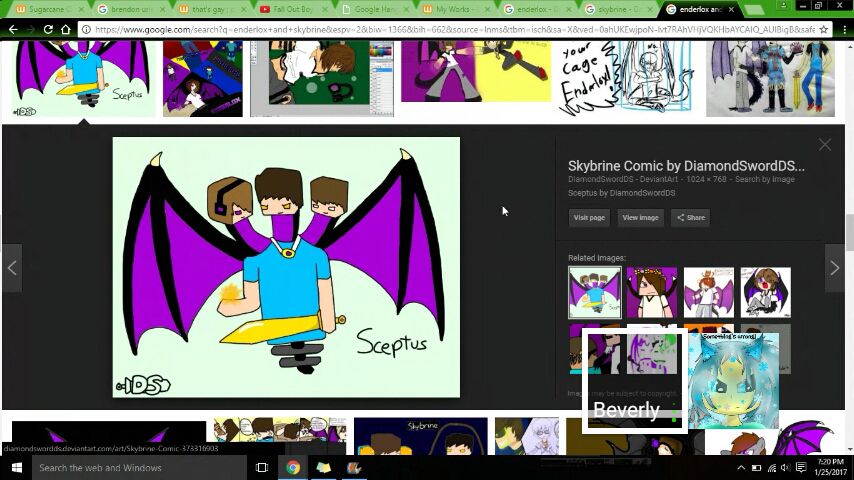Close the active enderlox and tab

(731, 9)
